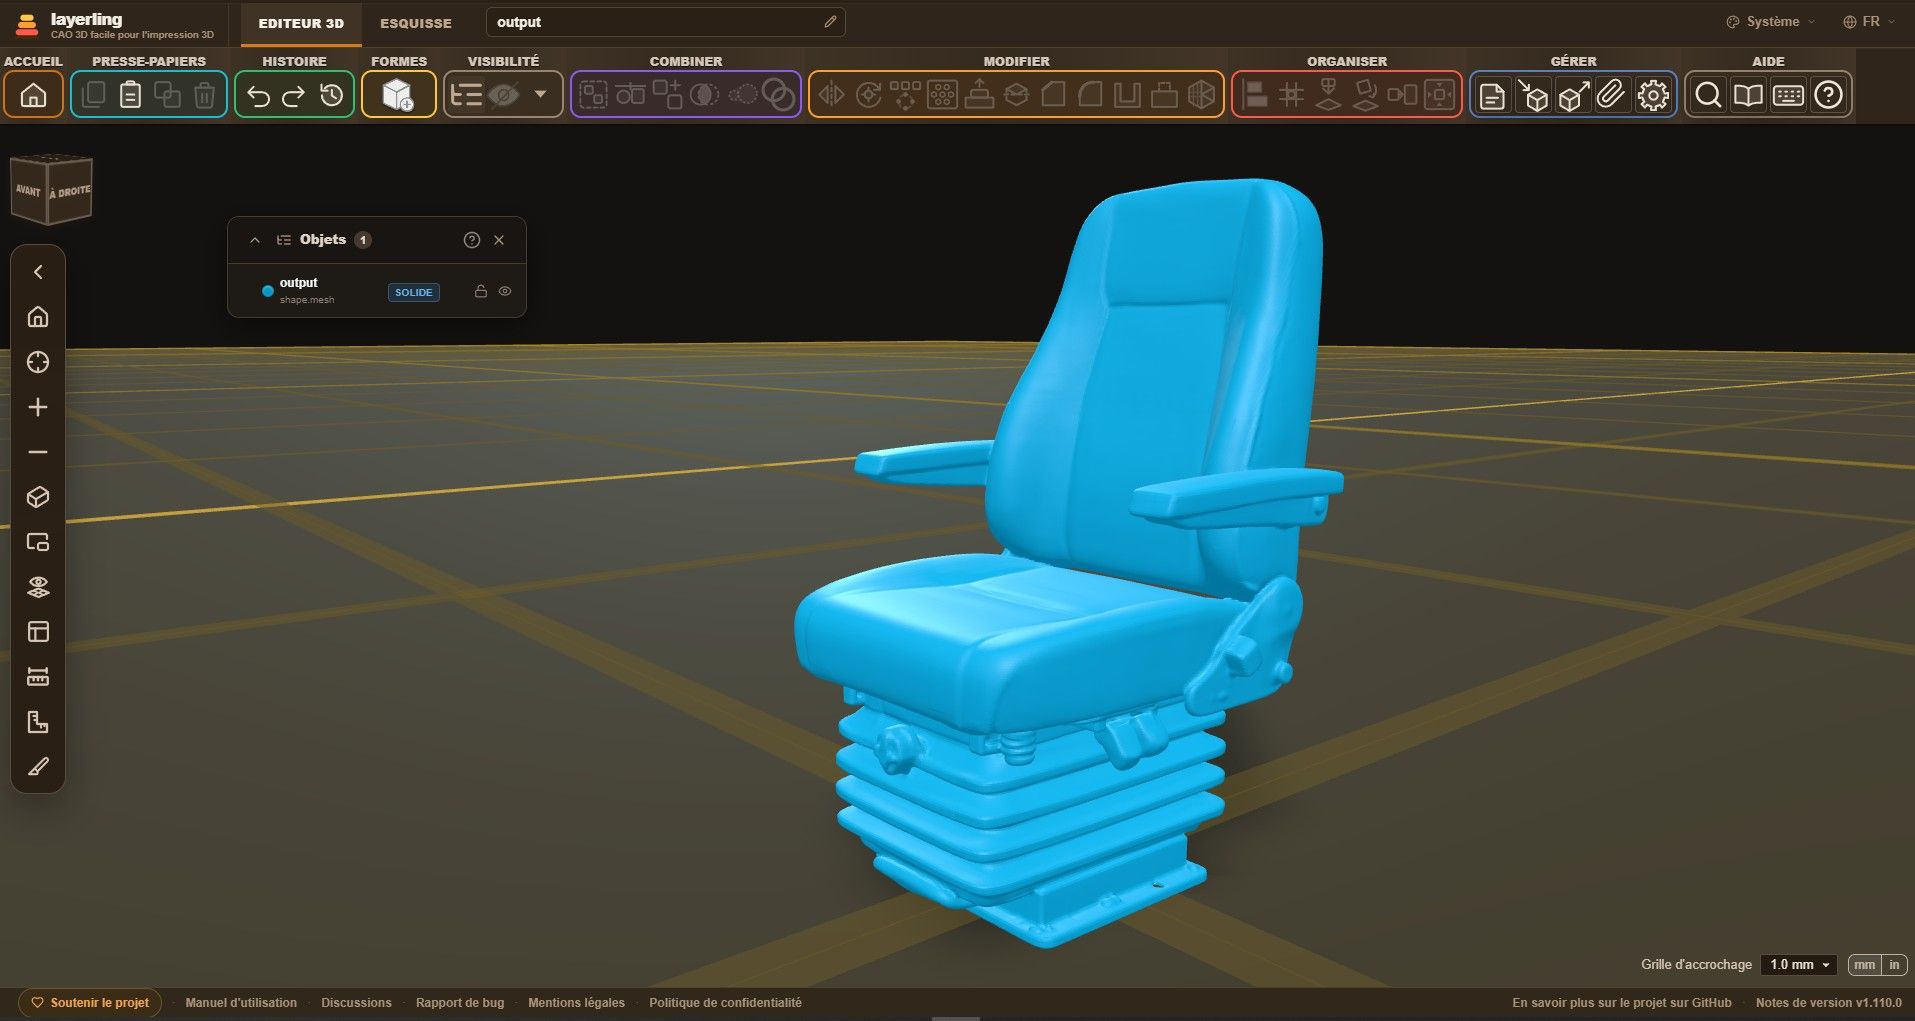Click the blue color dot of output object
The image size is (1915, 1021).
coord(268,291)
